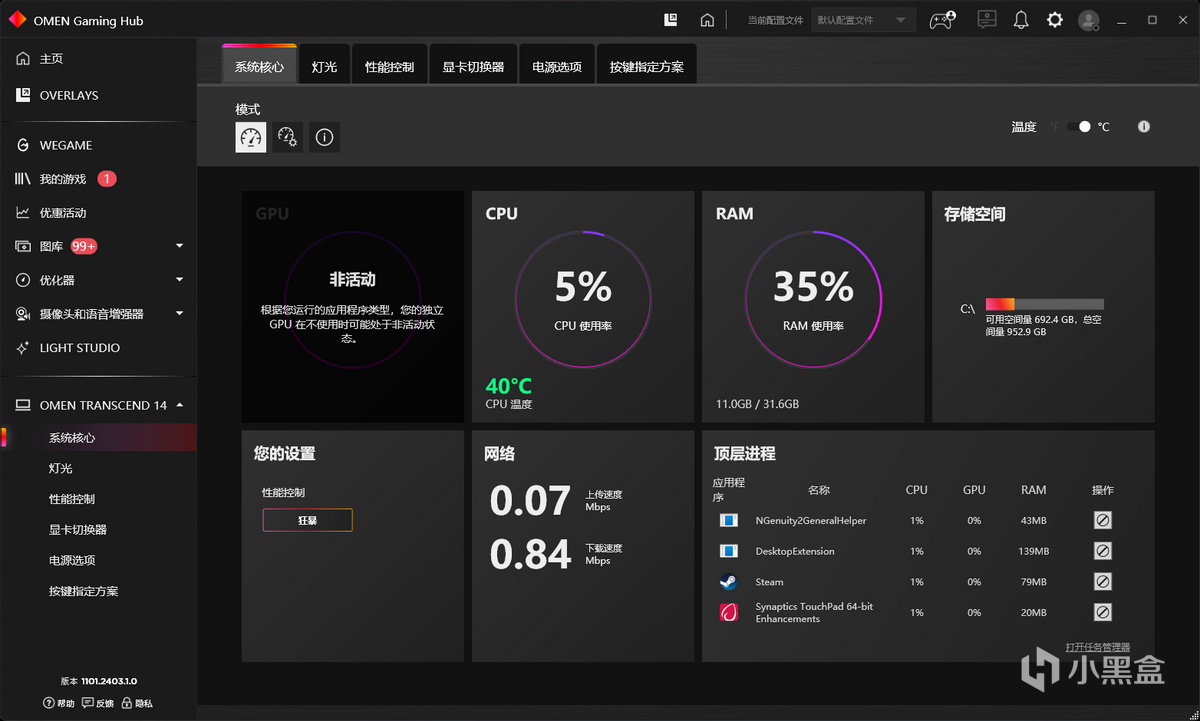Click the DesktopExtension process name
The image size is (1200, 721).
coord(795,551)
